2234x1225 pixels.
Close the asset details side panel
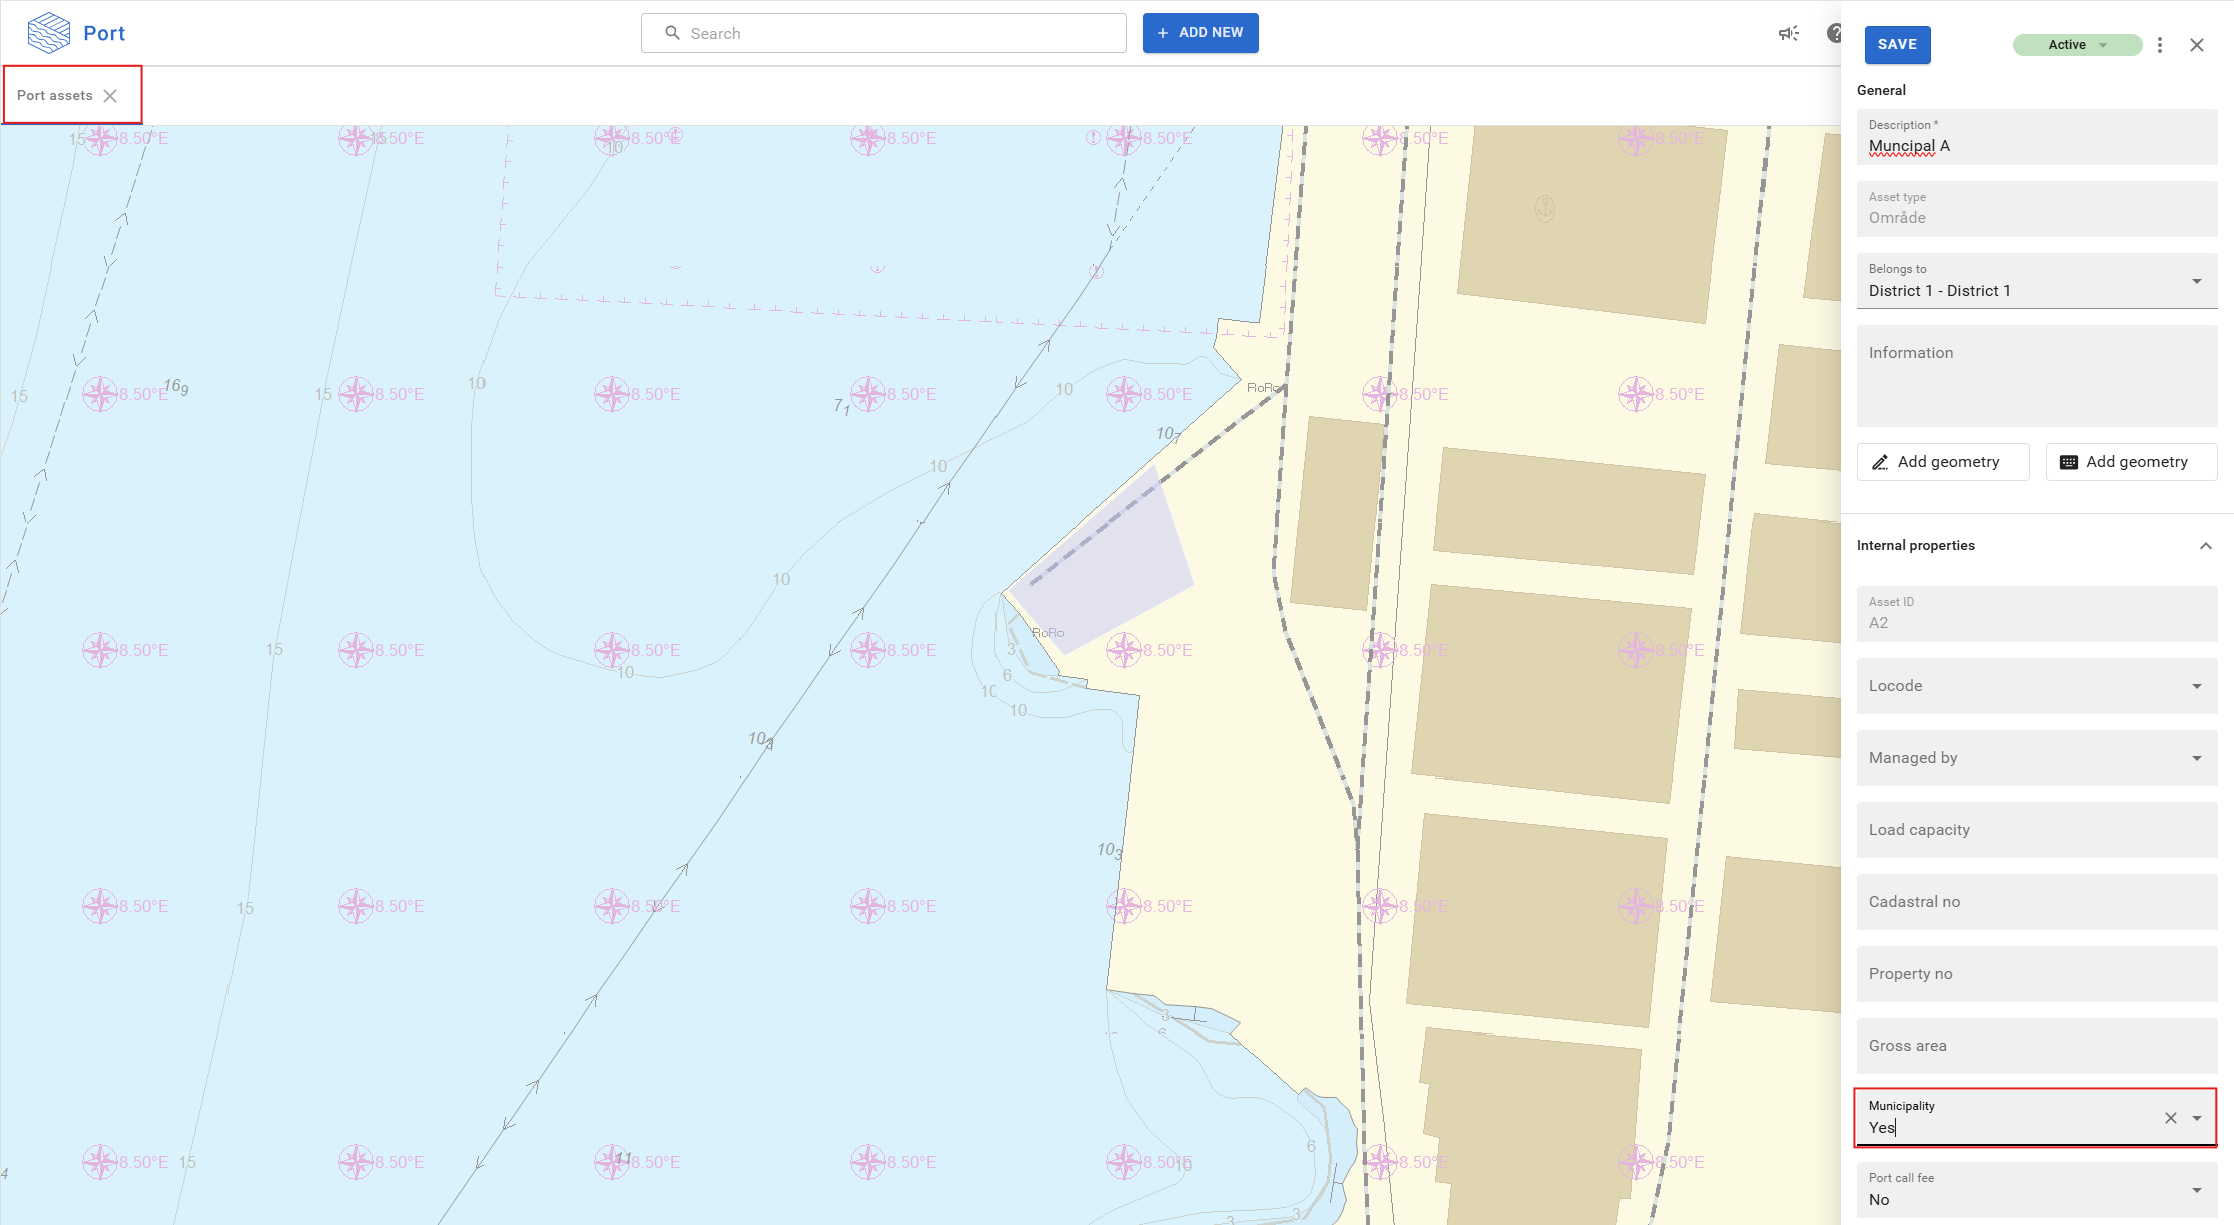[2197, 45]
